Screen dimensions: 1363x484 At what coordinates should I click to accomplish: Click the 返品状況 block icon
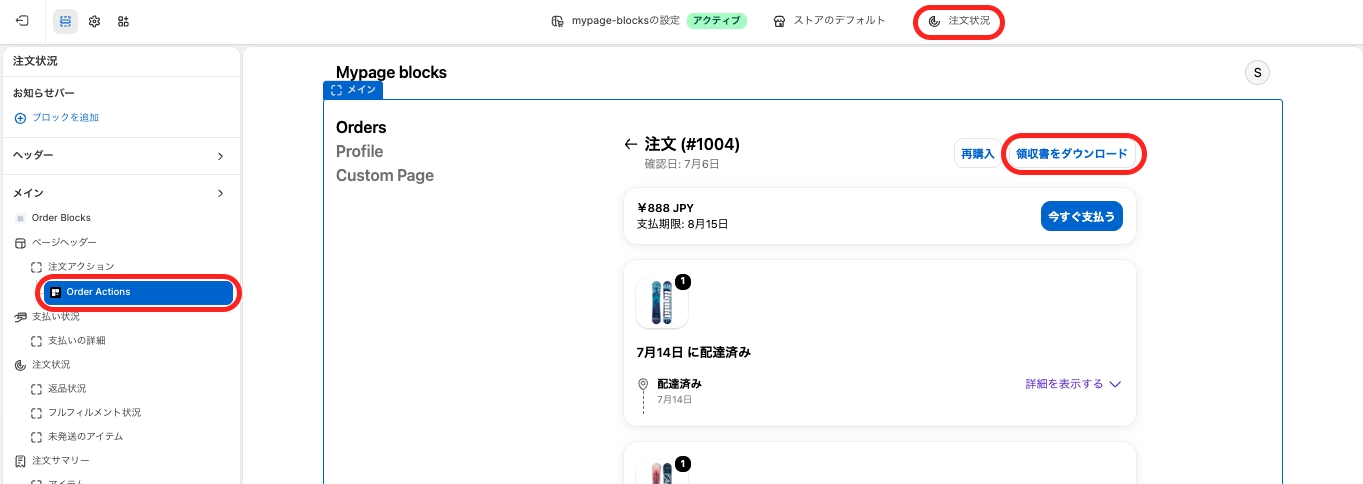coord(37,389)
